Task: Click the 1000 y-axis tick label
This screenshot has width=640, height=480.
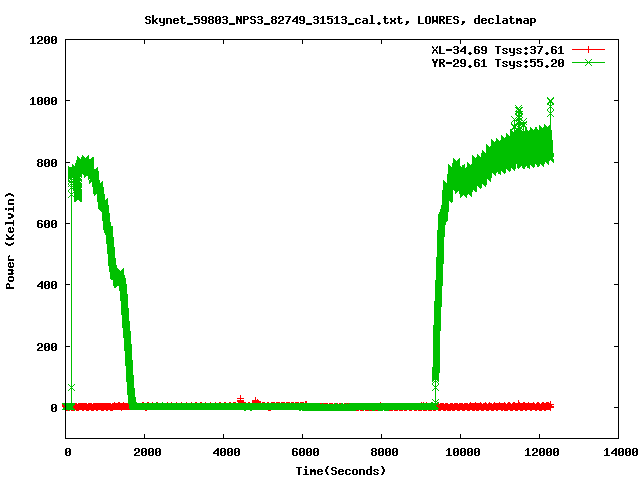Action: tap(43, 101)
